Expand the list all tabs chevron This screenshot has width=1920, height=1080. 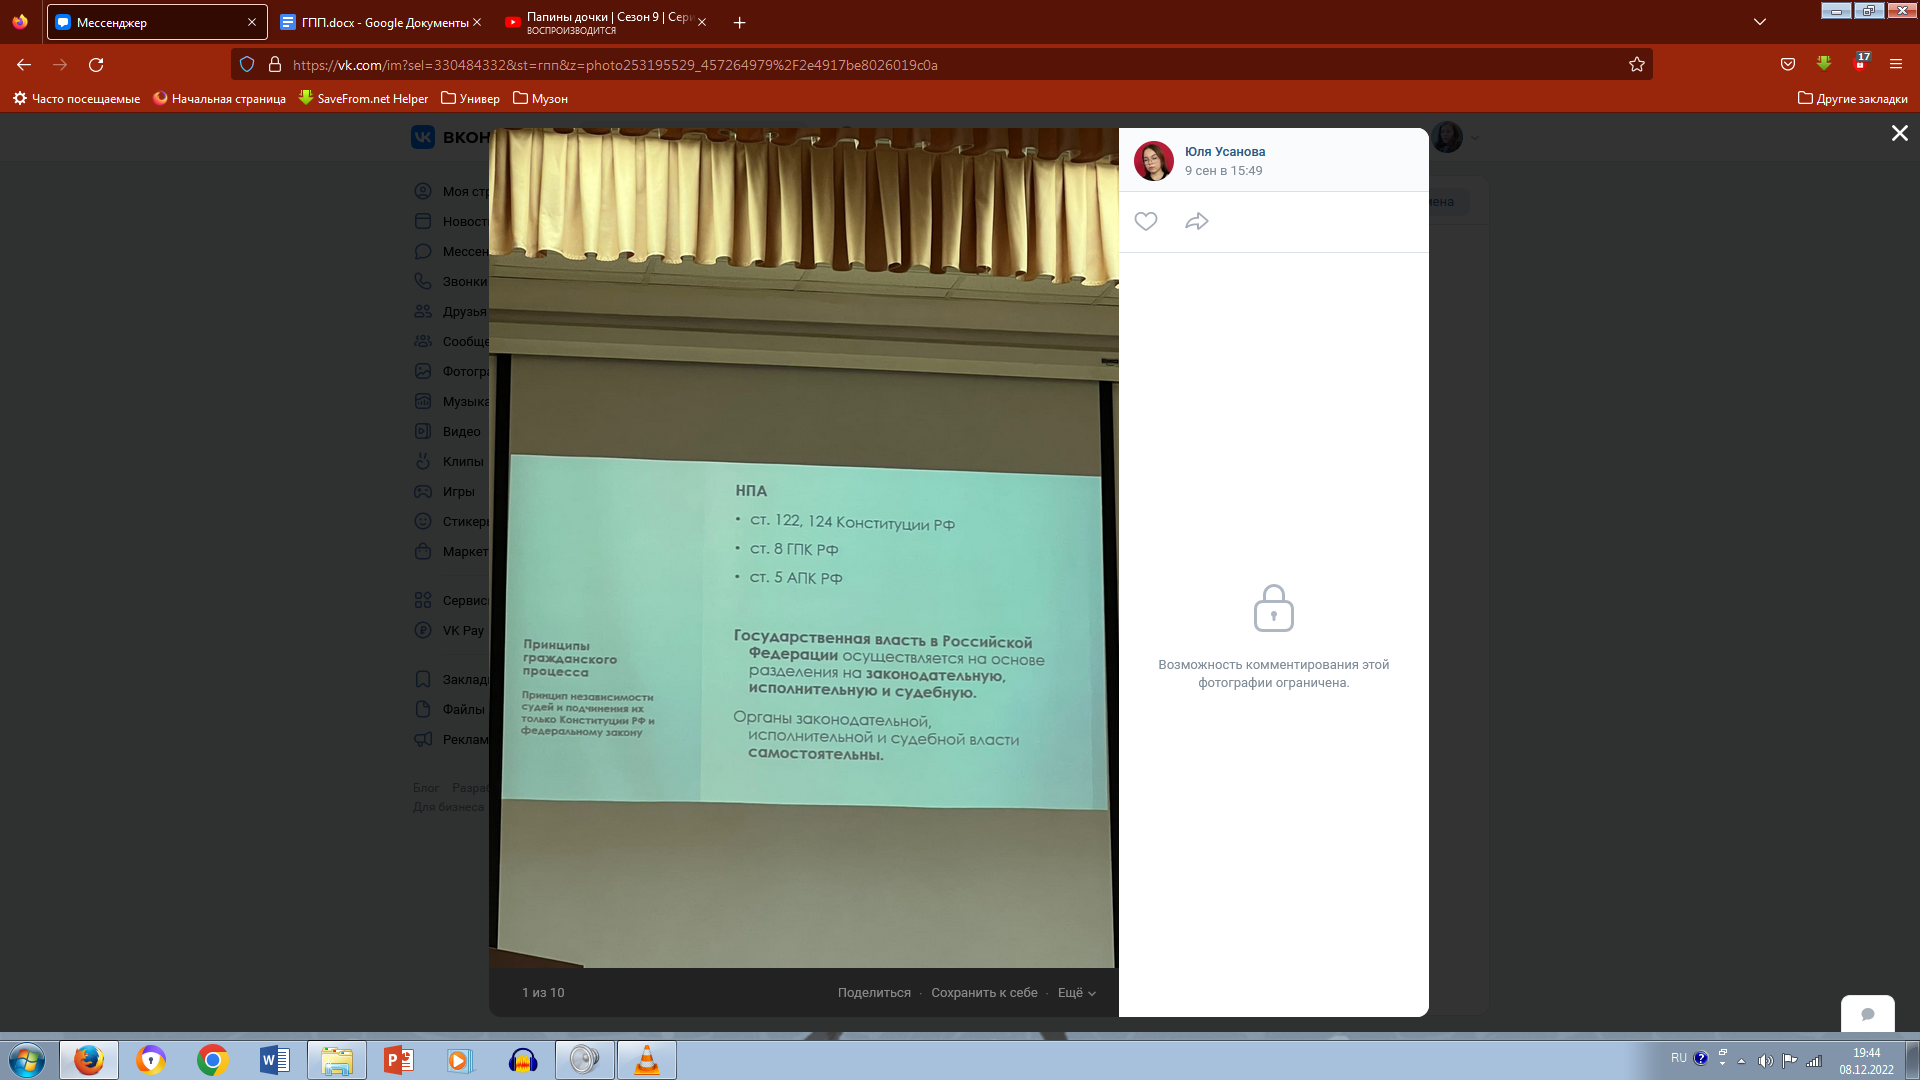coord(1760,22)
